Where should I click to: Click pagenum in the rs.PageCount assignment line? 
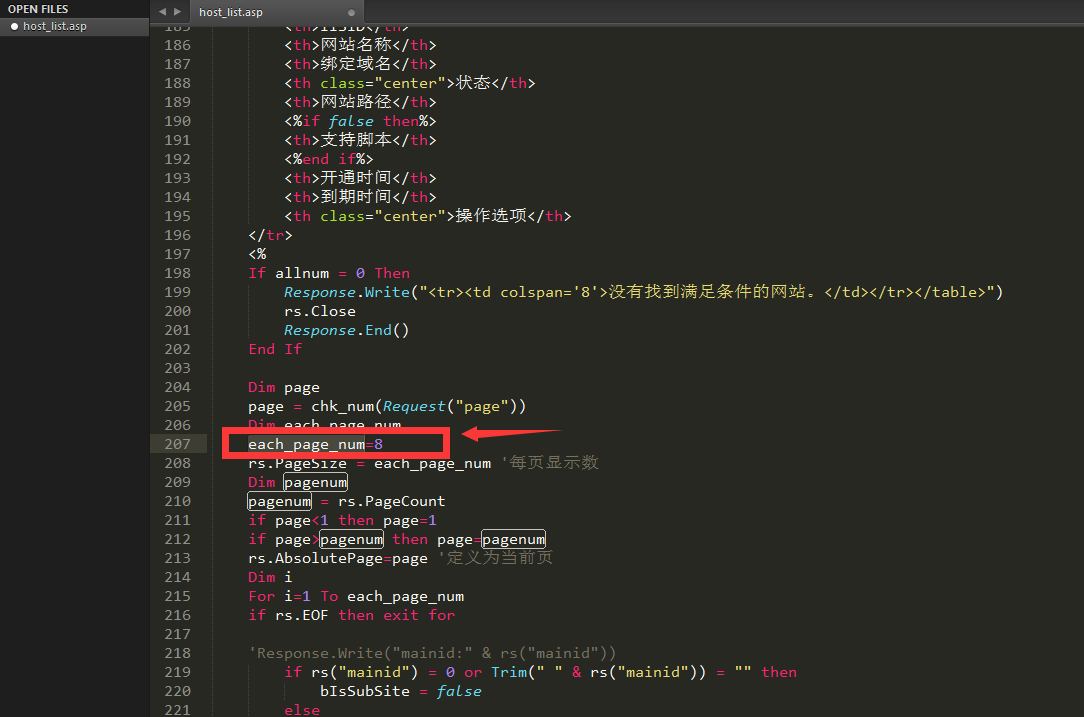tap(280, 501)
